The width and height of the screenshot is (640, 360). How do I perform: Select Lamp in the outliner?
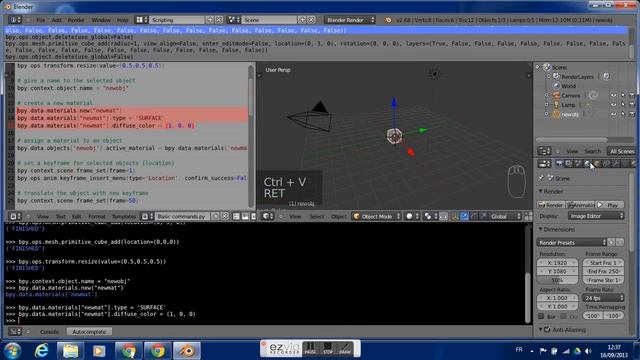click(568, 105)
